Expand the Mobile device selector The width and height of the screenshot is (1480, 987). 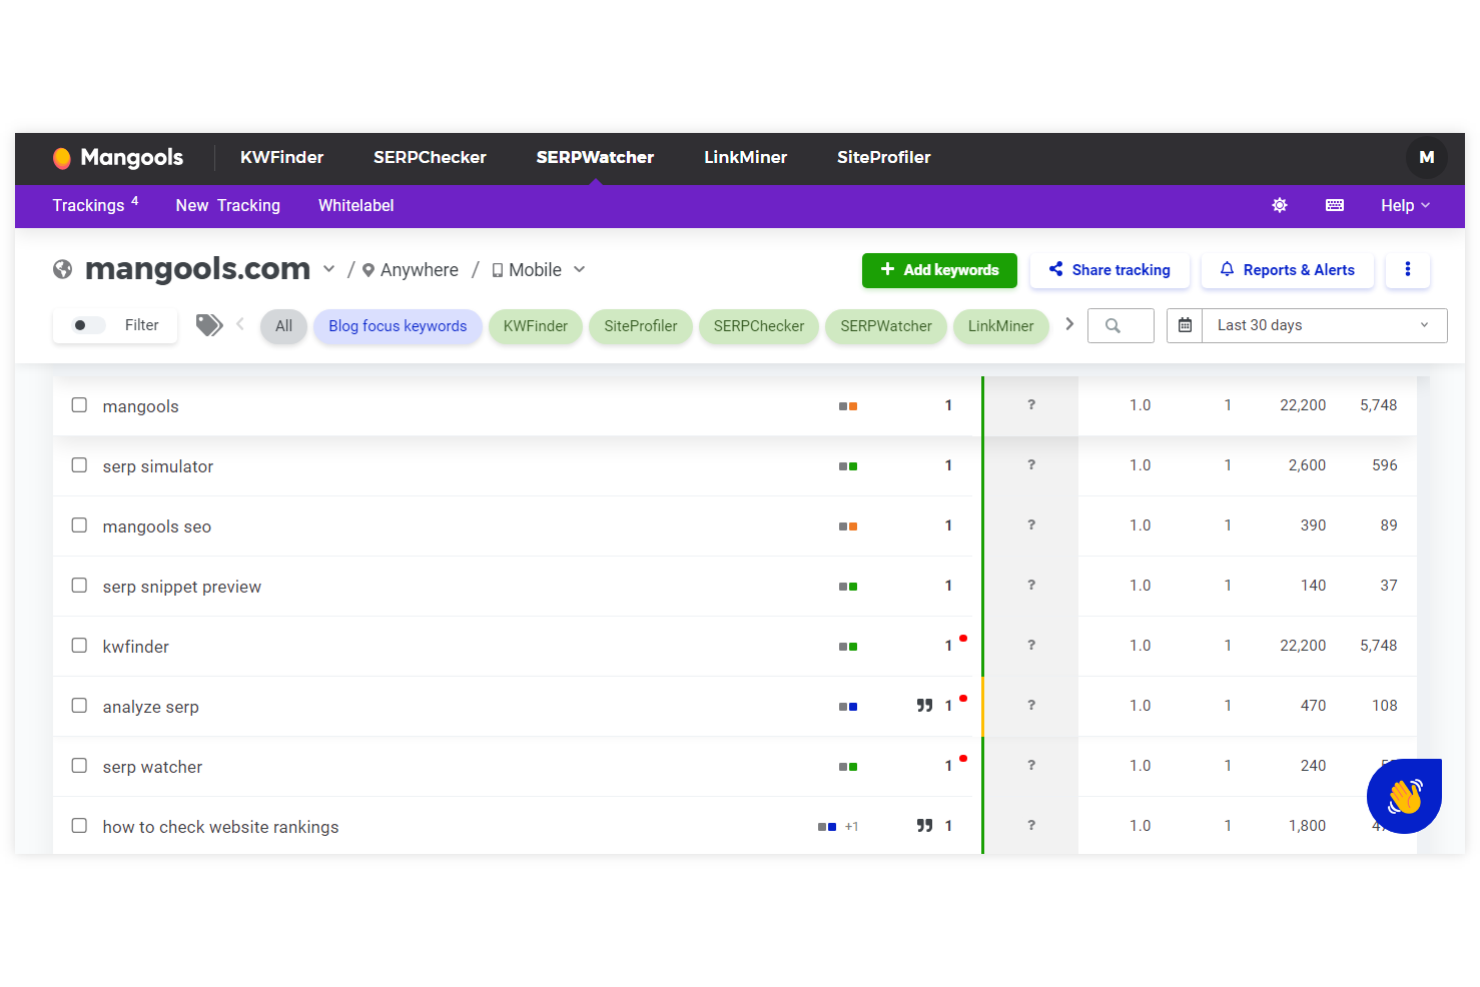click(580, 269)
